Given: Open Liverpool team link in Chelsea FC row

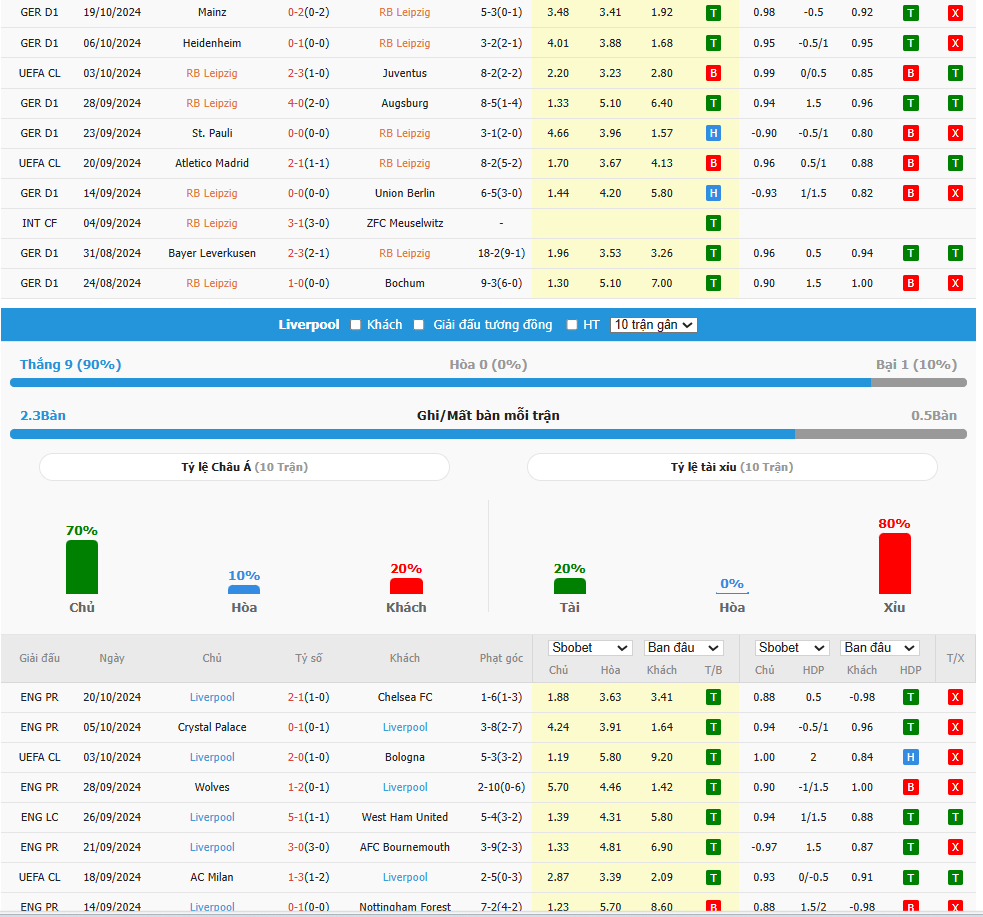Looking at the screenshot, I should (x=212, y=697).
